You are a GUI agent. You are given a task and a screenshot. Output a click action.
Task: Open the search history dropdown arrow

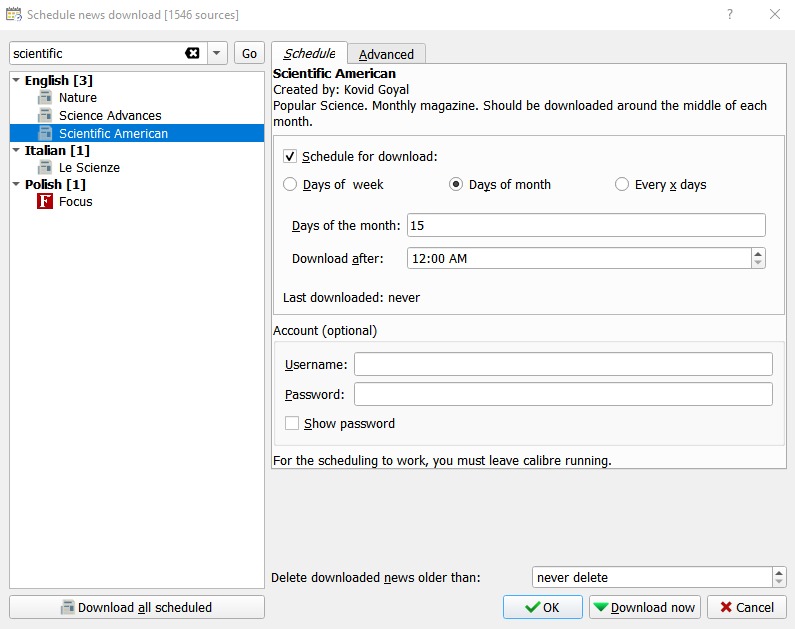pyautogui.click(x=216, y=53)
